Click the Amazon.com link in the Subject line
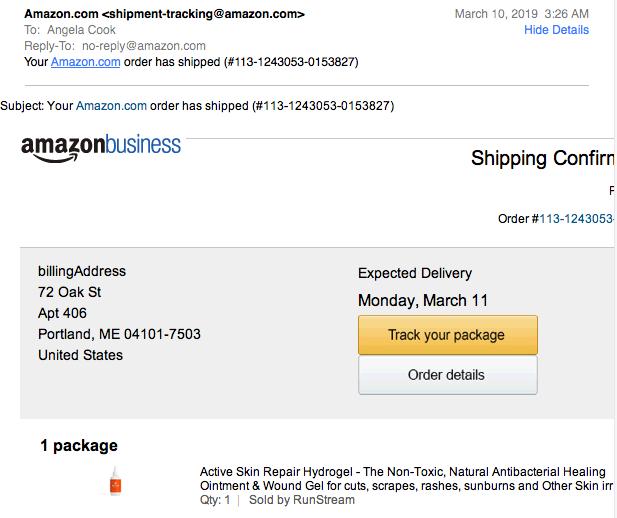 point(111,105)
